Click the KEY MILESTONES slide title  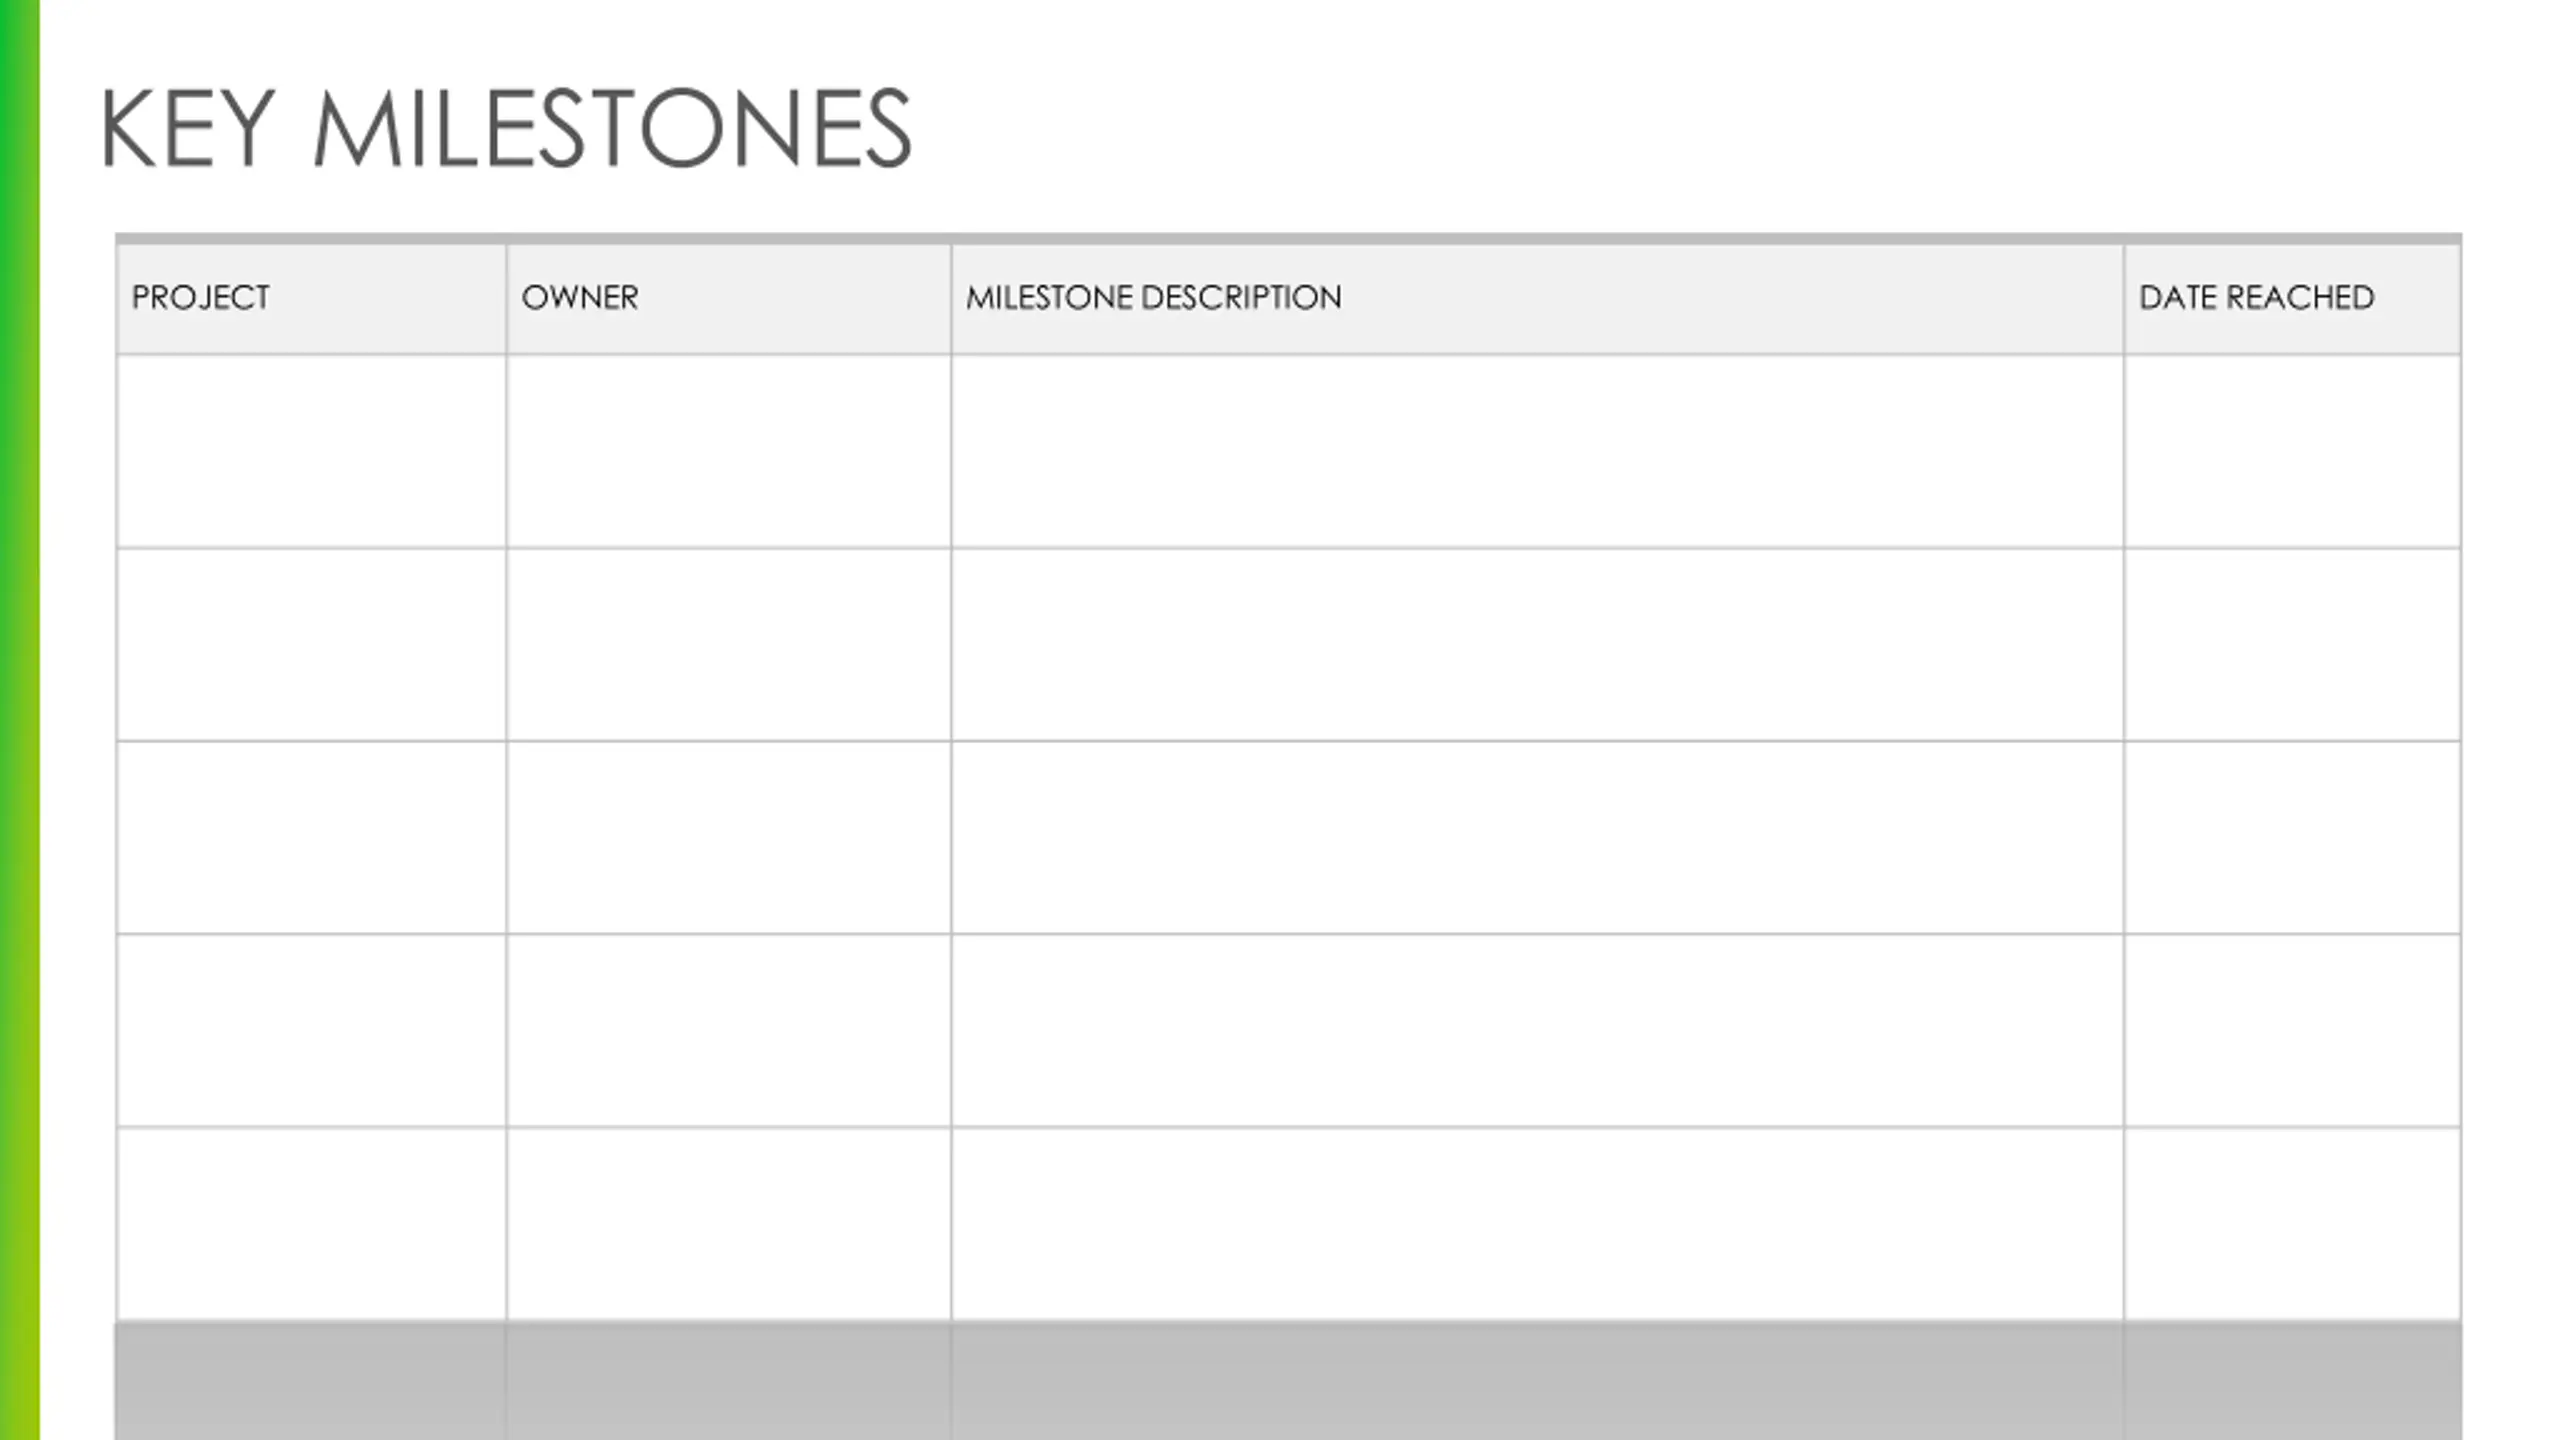pos(506,129)
